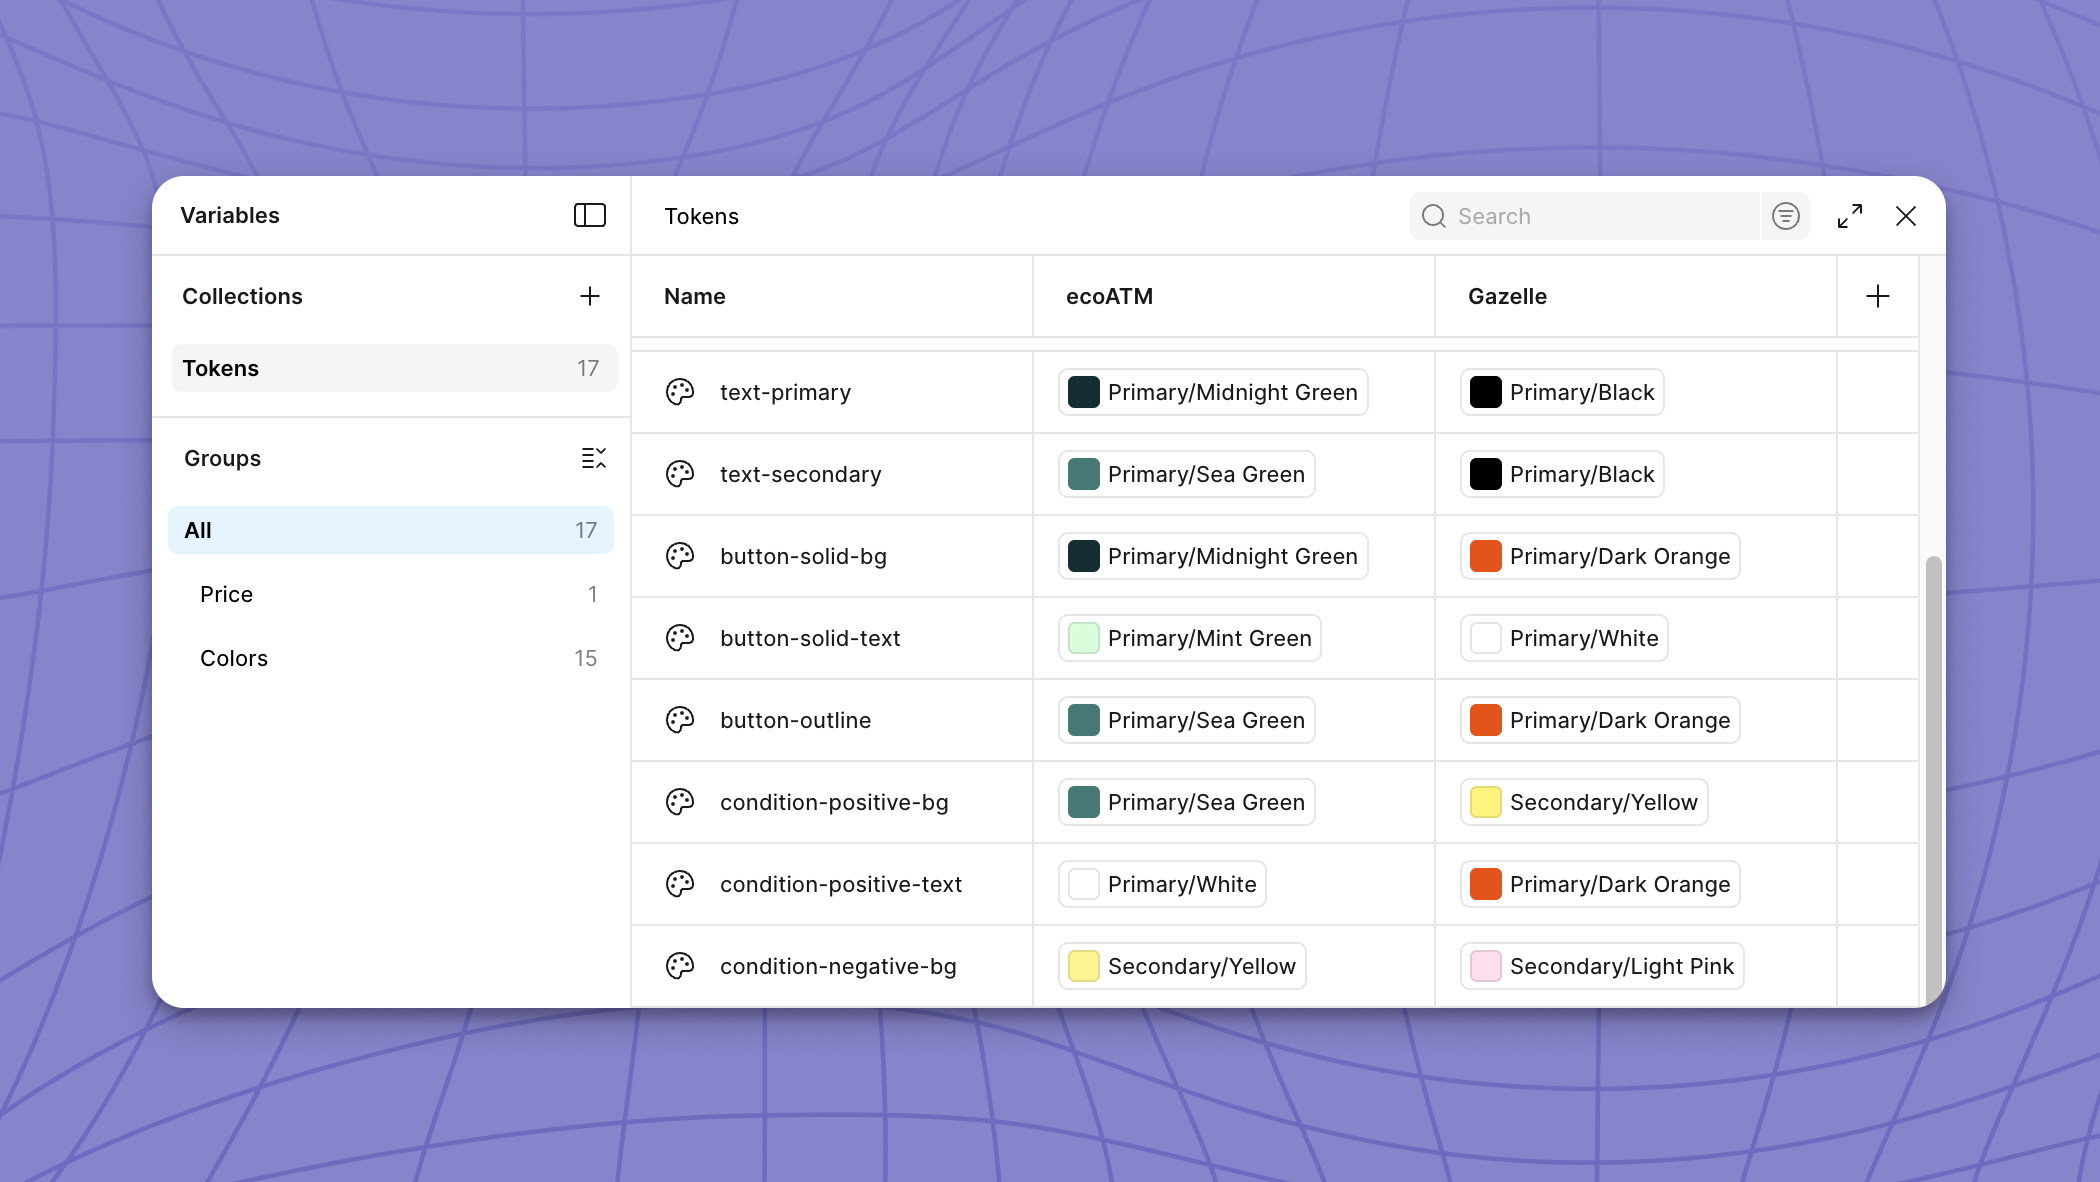Expand the variables panel to full size
This screenshot has height=1182, width=2100.
tap(1849, 216)
